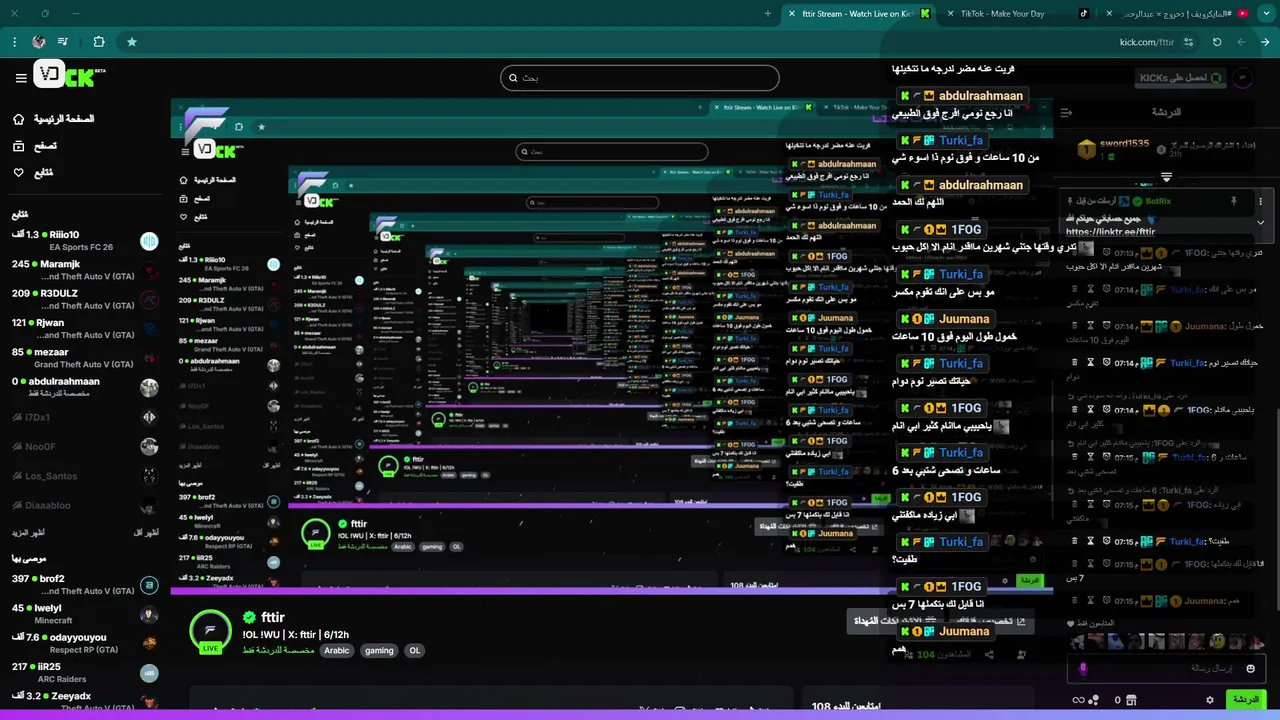Collapse show less (أظهر أقل) in following list
This screenshot has width=1280, height=720.
point(146,532)
